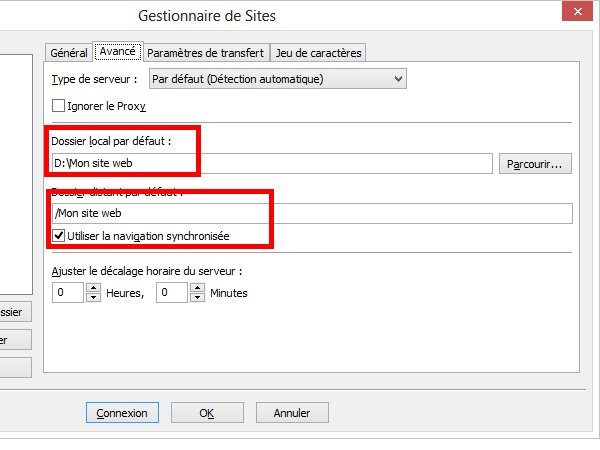Close the Gestionnaire de Sites dialog
600x450 pixels.
coord(577,12)
